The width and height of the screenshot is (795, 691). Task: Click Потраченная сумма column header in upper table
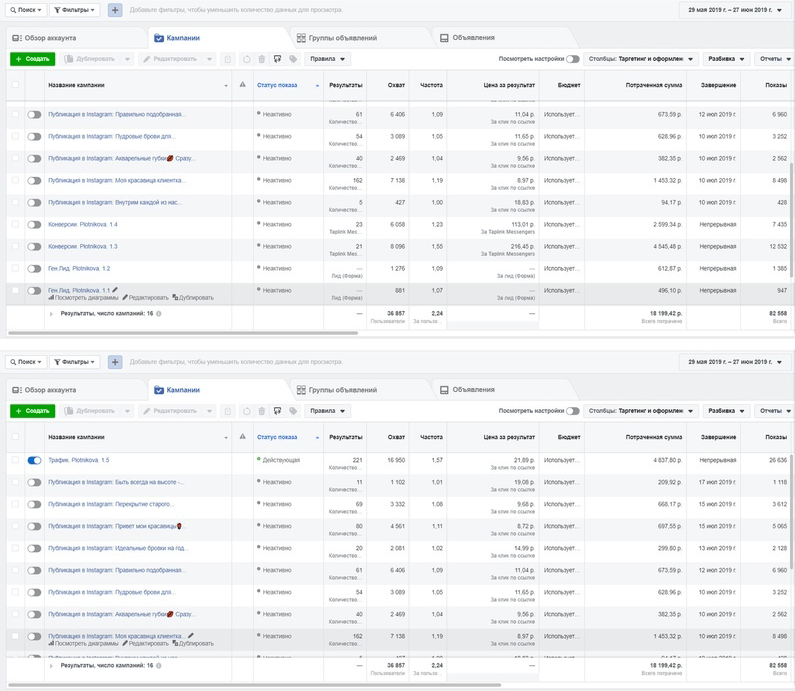tap(654, 85)
